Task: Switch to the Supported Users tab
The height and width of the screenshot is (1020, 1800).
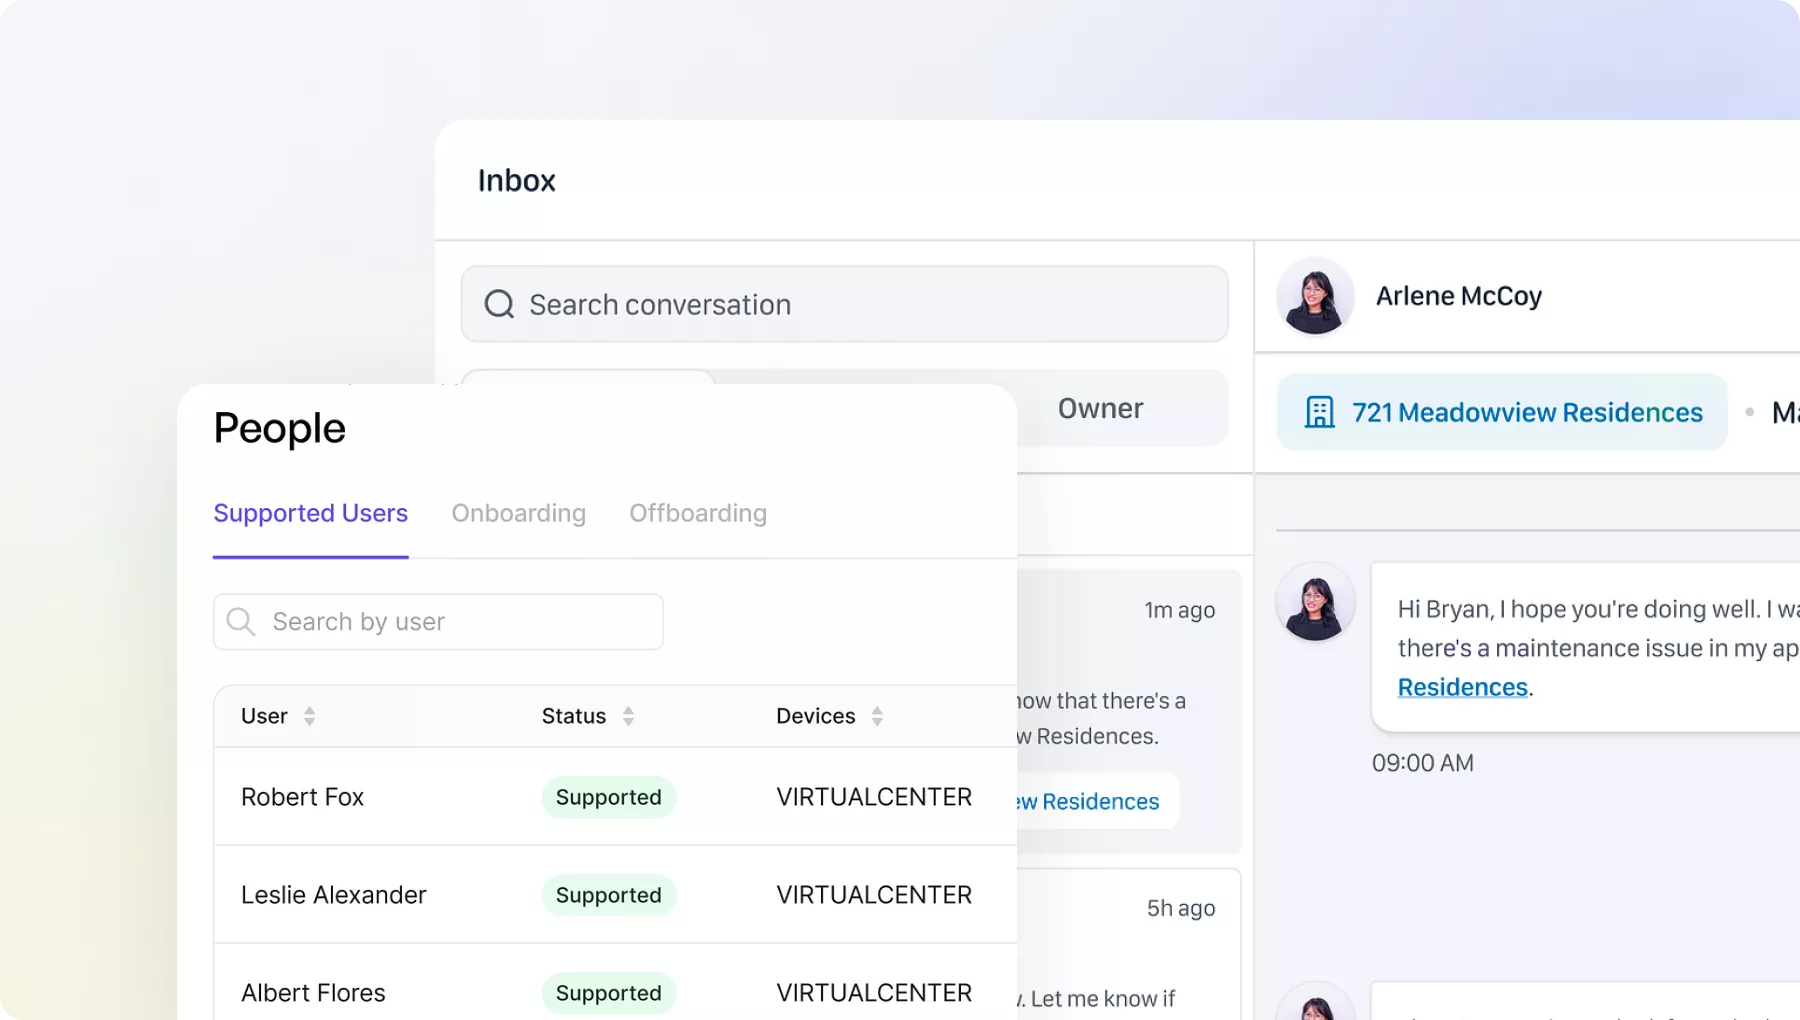Action: 310,513
